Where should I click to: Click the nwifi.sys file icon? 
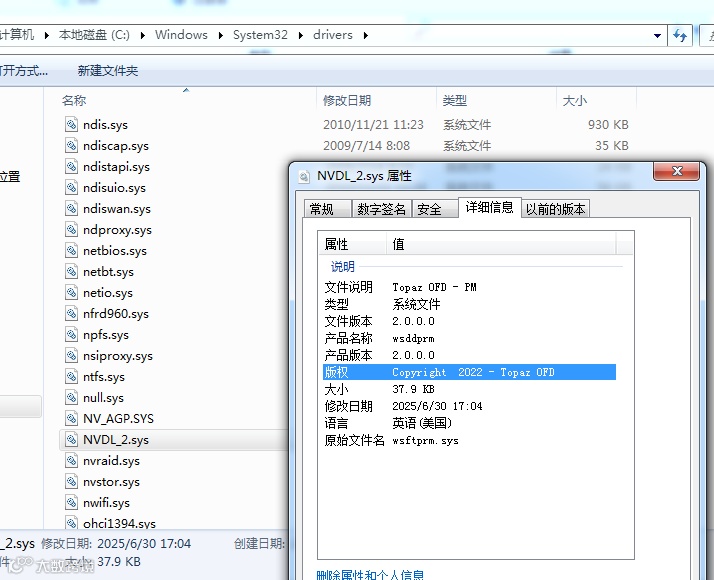tap(71, 502)
